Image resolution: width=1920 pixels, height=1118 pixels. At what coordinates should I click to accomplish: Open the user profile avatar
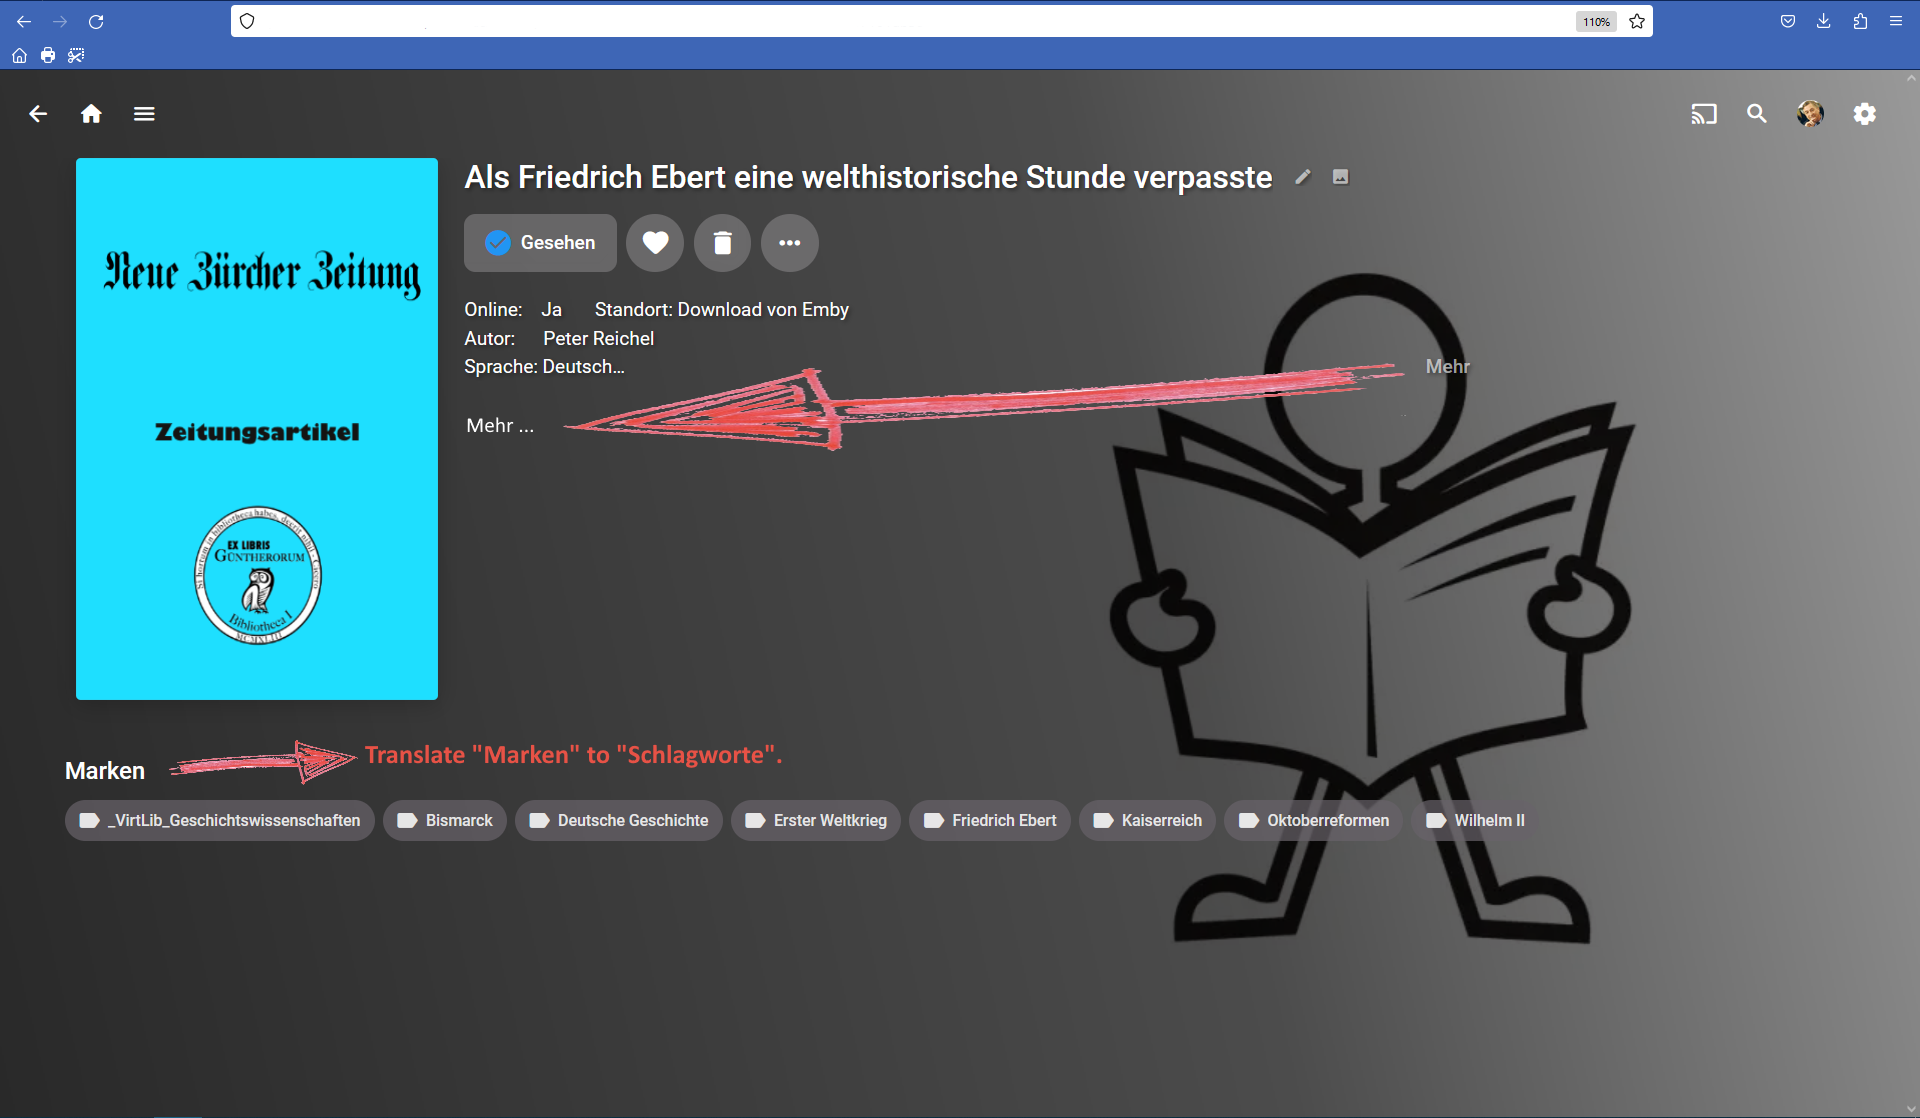click(1810, 114)
